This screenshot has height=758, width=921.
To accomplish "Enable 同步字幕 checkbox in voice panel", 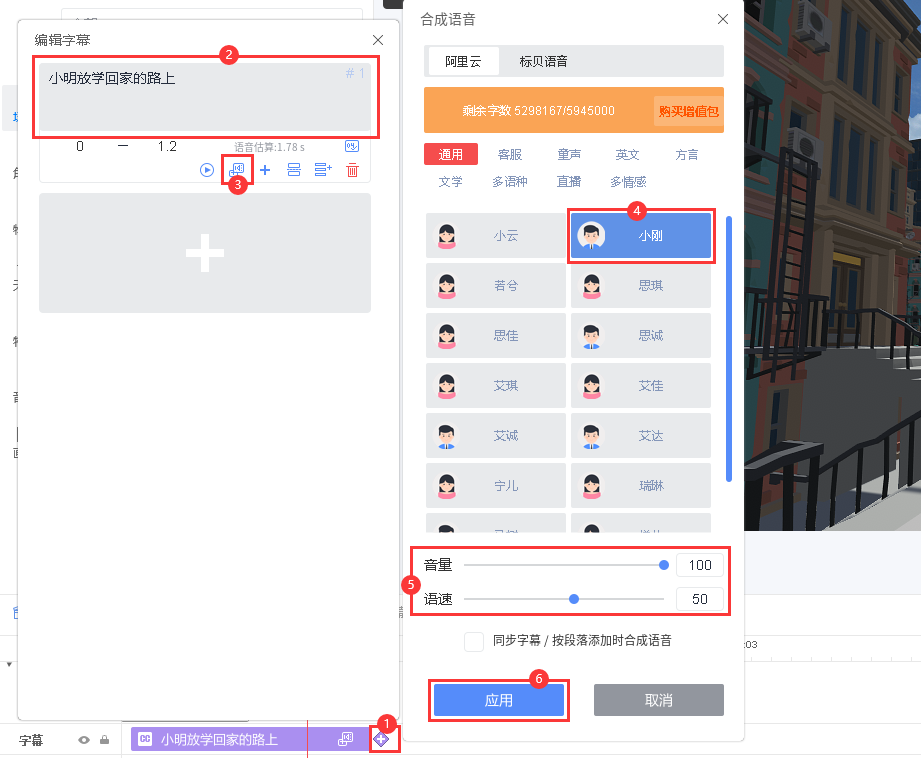I will click(x=473, y=642).
